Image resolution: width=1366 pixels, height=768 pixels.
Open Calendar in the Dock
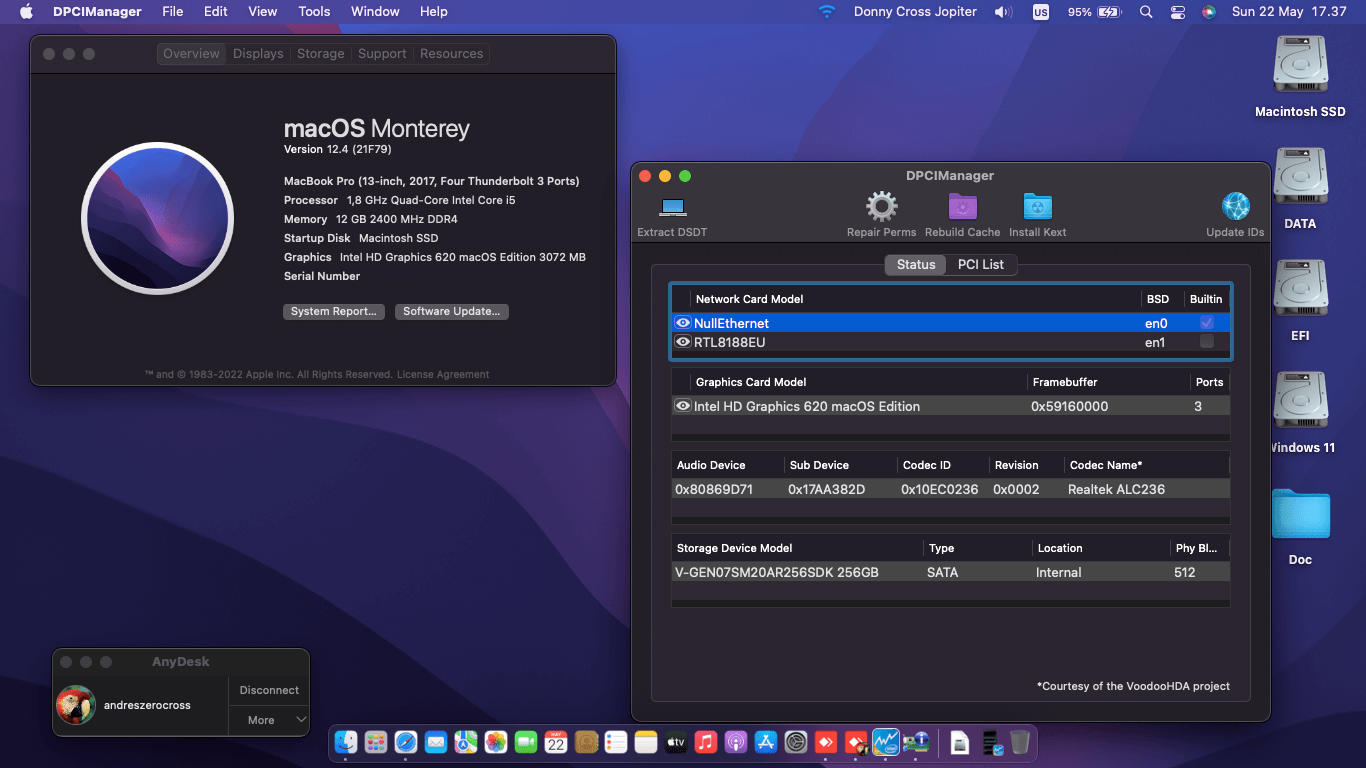coord(556,742)
